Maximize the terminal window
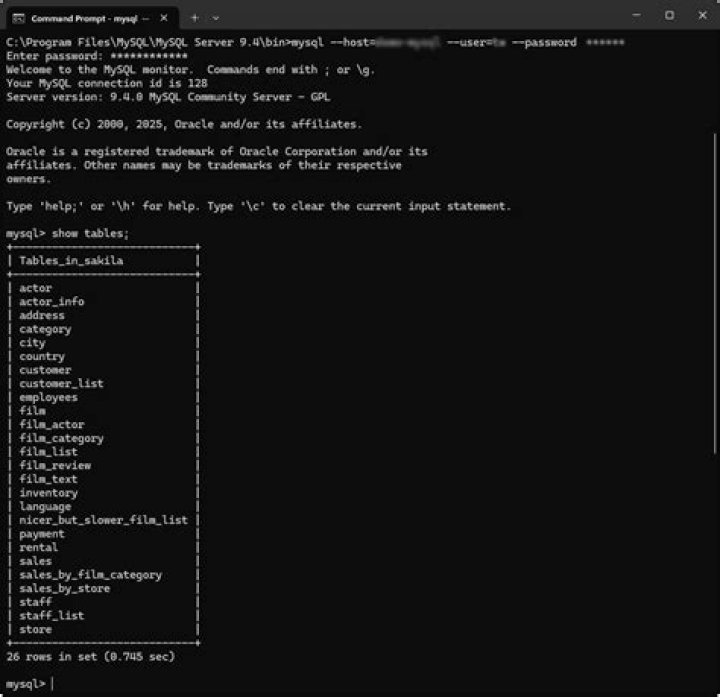The width and height of the screenshot is (720, 697). [669, 16]
